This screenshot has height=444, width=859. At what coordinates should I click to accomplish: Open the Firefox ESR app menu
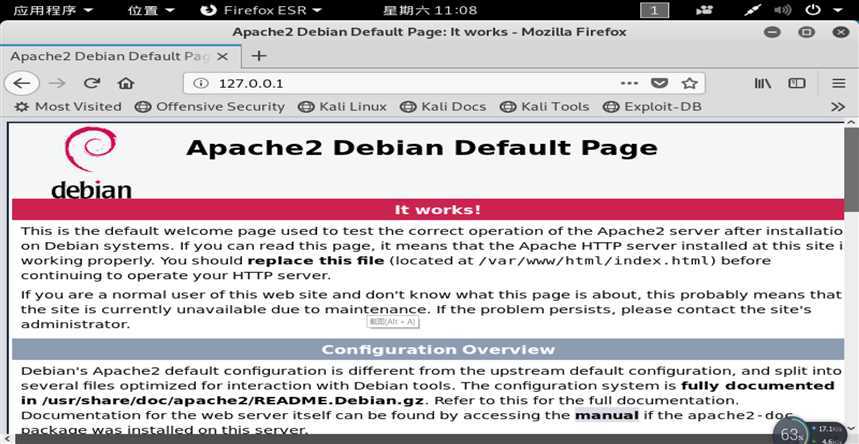pyautogui.click(x=262, y=10)
